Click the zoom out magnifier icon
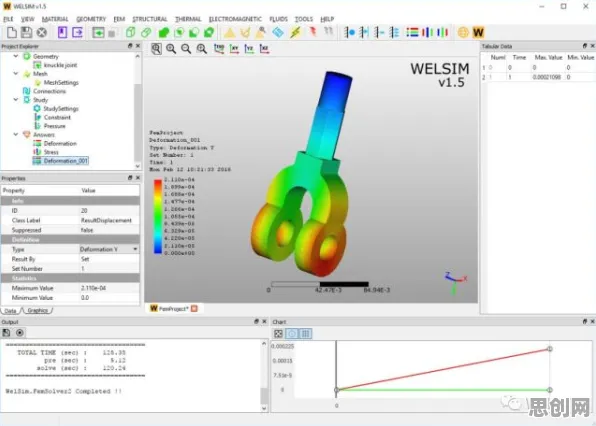This screenshot has height=426, width=596. pyautogui.click(x=186, y=49)
